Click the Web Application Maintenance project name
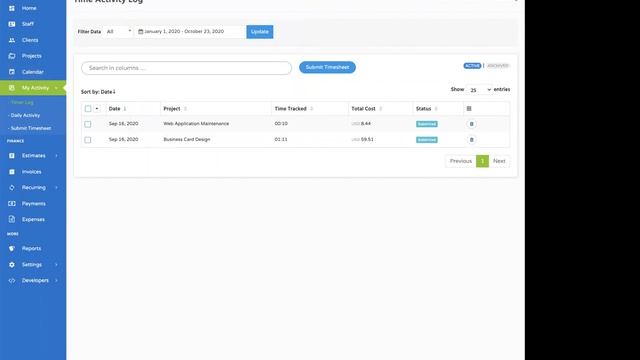 [196, 123]
